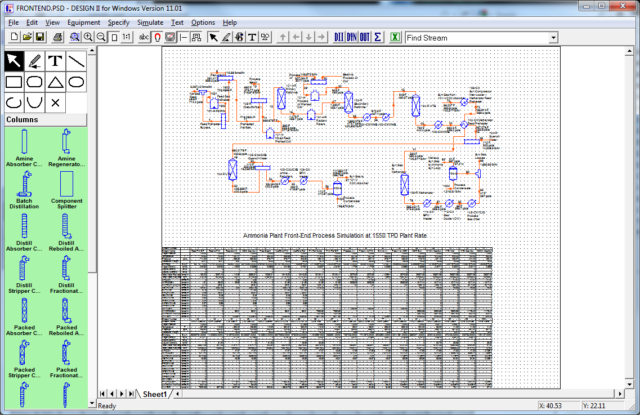Click the abc toolbar icon
Image resolution: width=640 pixels, height=415 pixels.
pyautogui.click(x=144, y=37)
